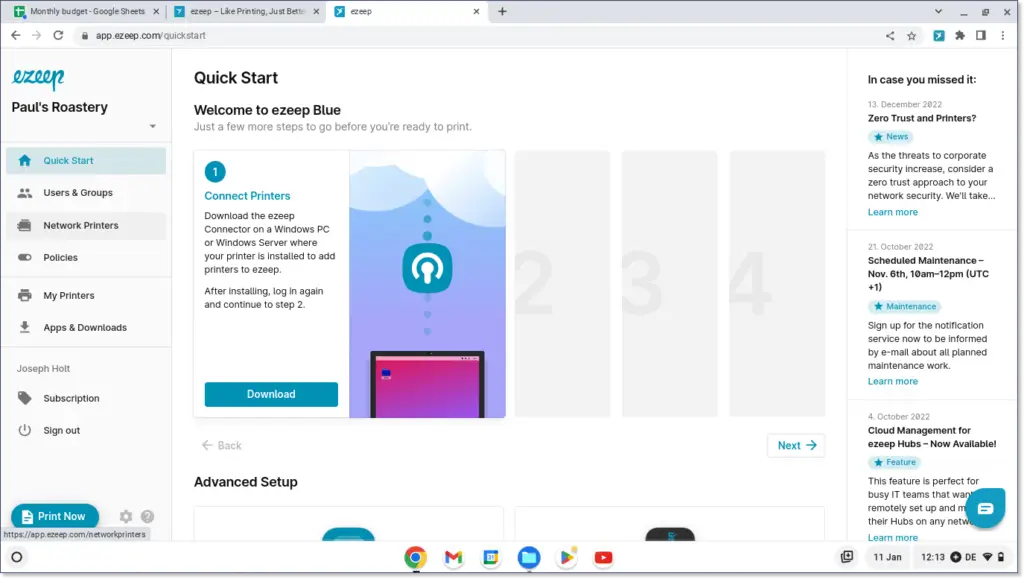The height and width of the screenshot is (579, 1024).
Task: Click the ezeep logo in the sidebar
Action: (40, 79)
